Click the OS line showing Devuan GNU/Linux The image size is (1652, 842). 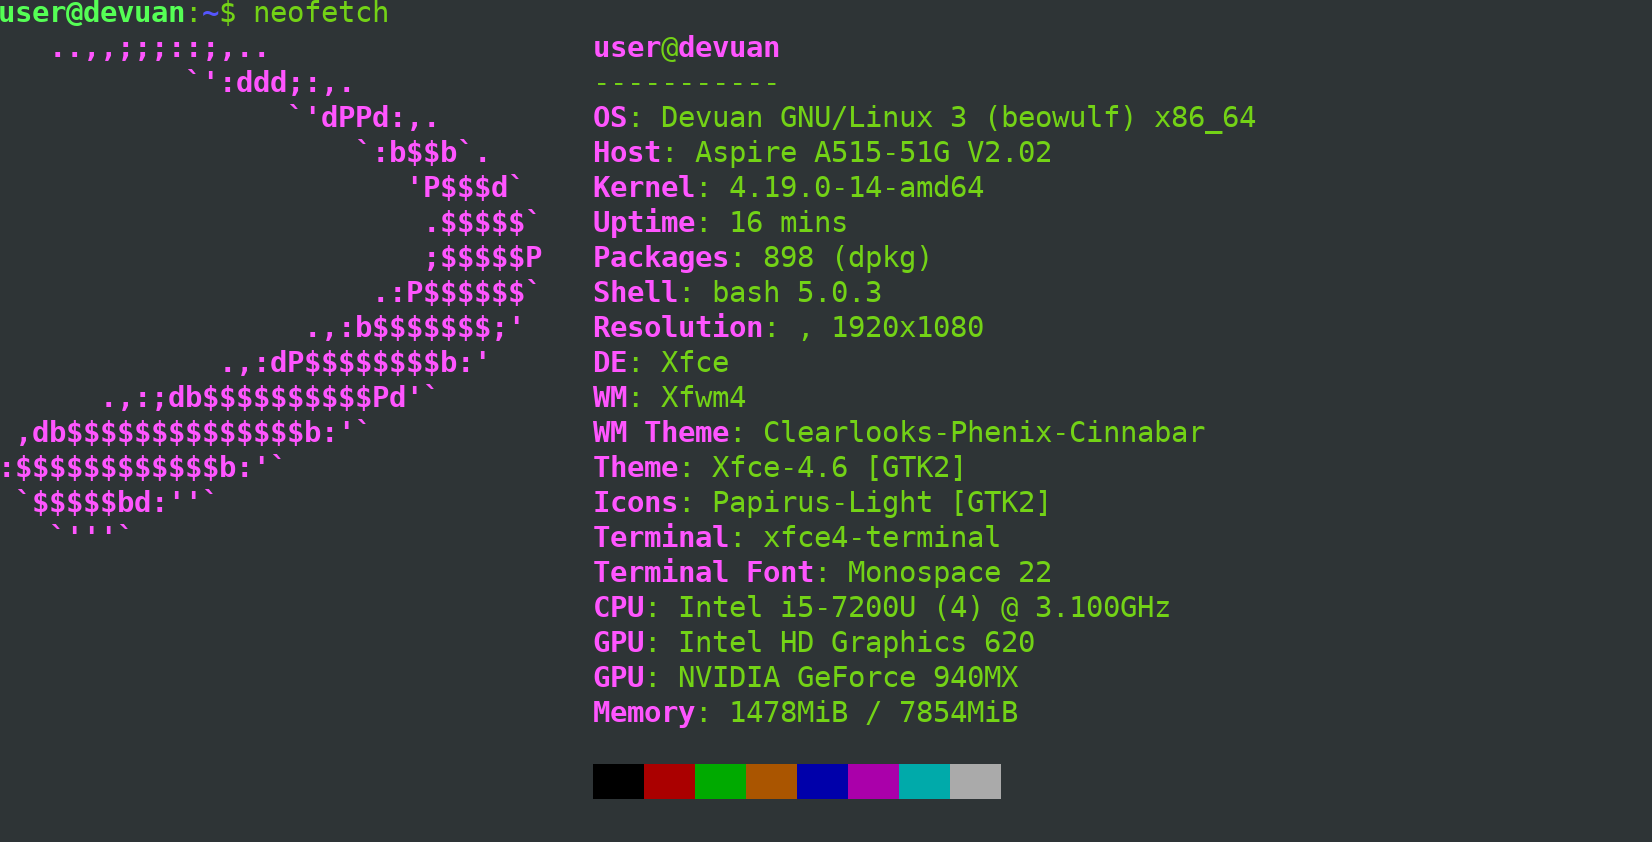[923, 118]
